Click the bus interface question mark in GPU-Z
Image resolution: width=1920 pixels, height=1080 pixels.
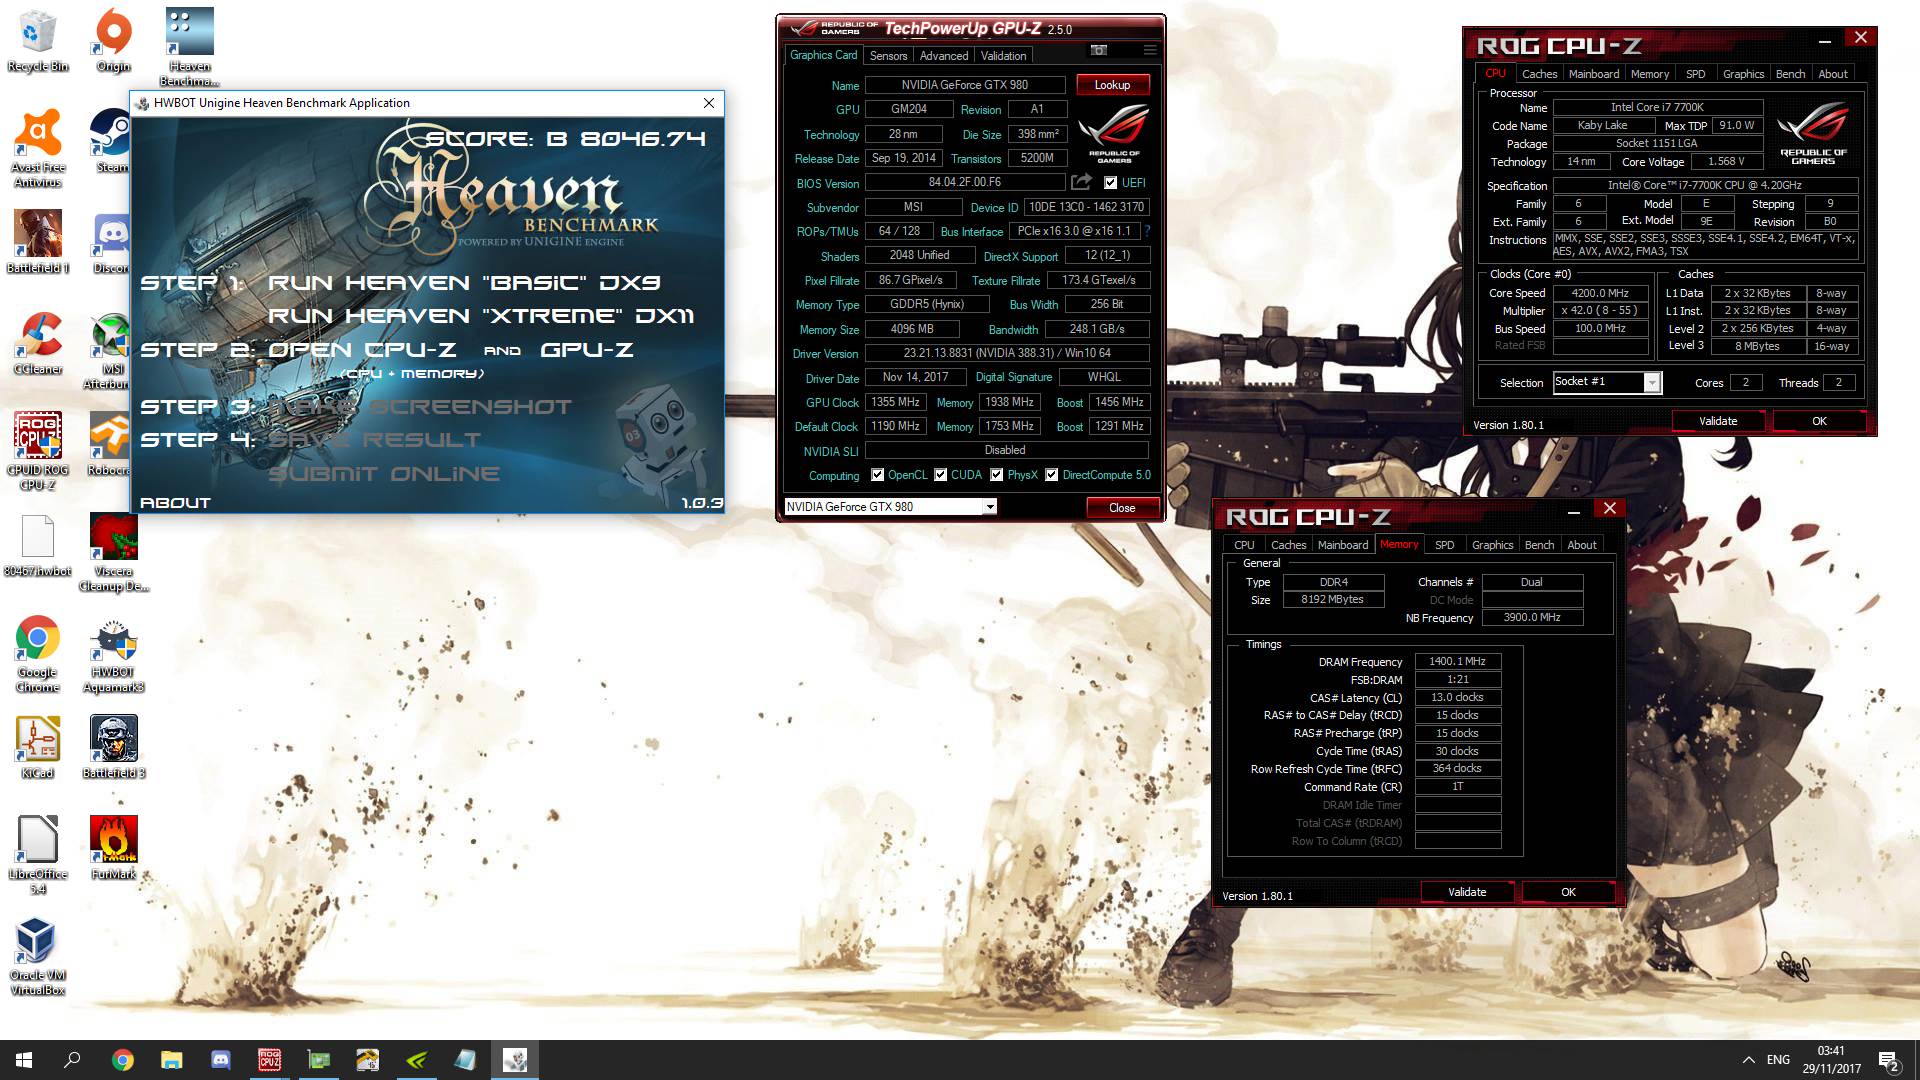click(1147, 231)
